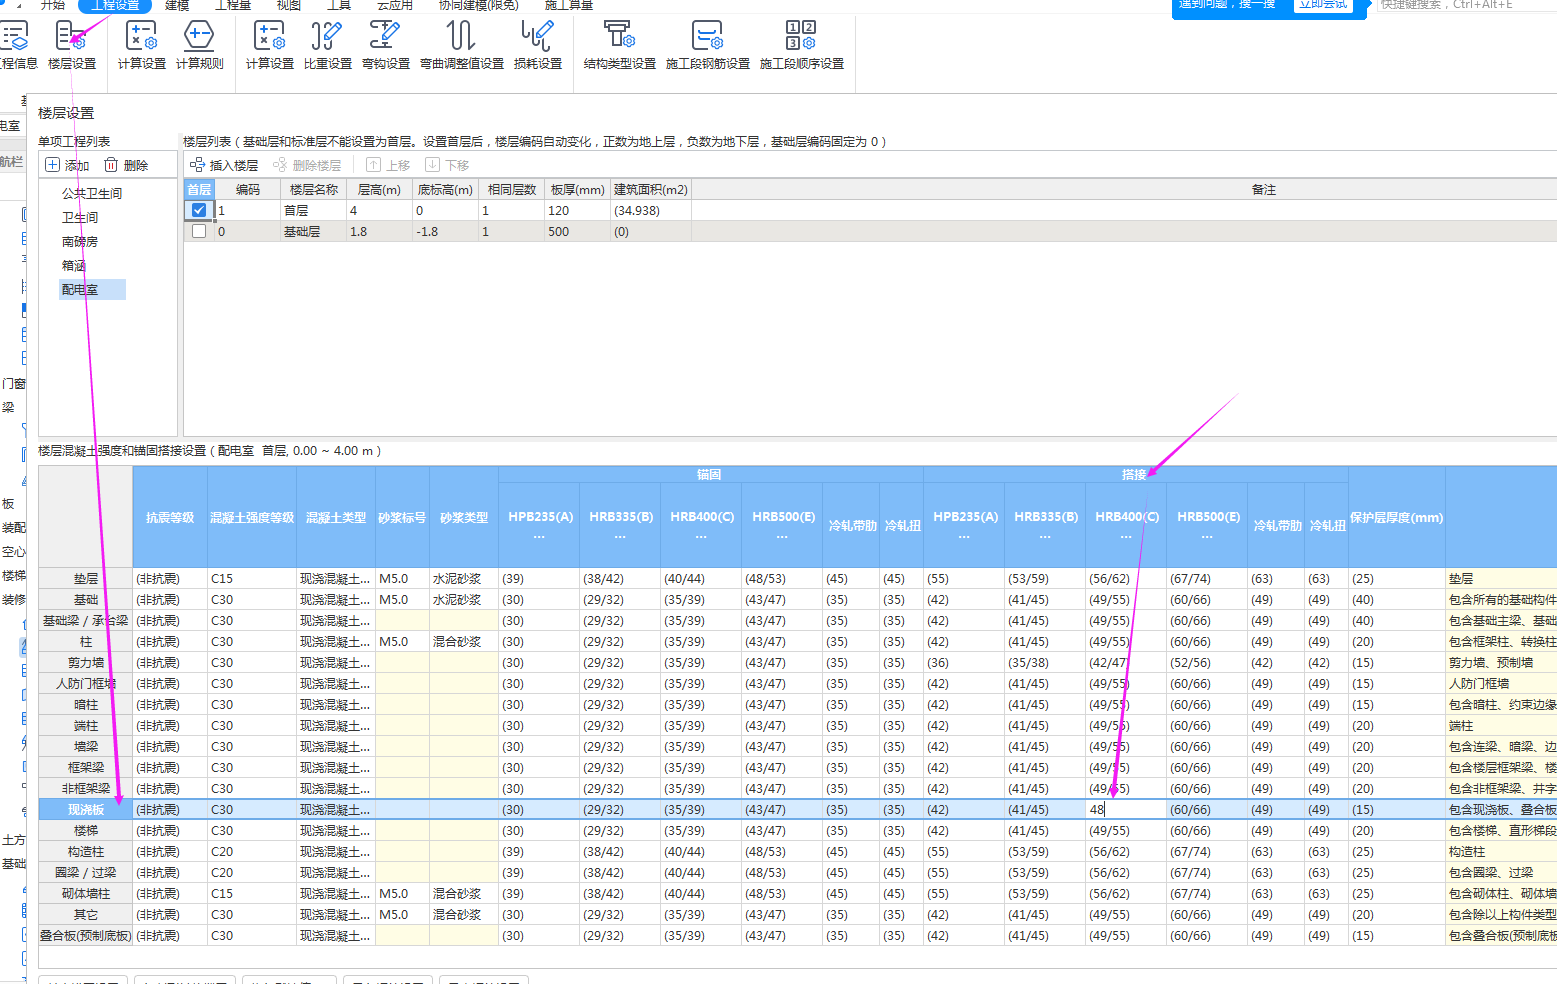Viewport: 1557px width, 984px height.
Task: Click 混凝土强度等级 C15 cell of 垫层
Action: click(252, 579)
